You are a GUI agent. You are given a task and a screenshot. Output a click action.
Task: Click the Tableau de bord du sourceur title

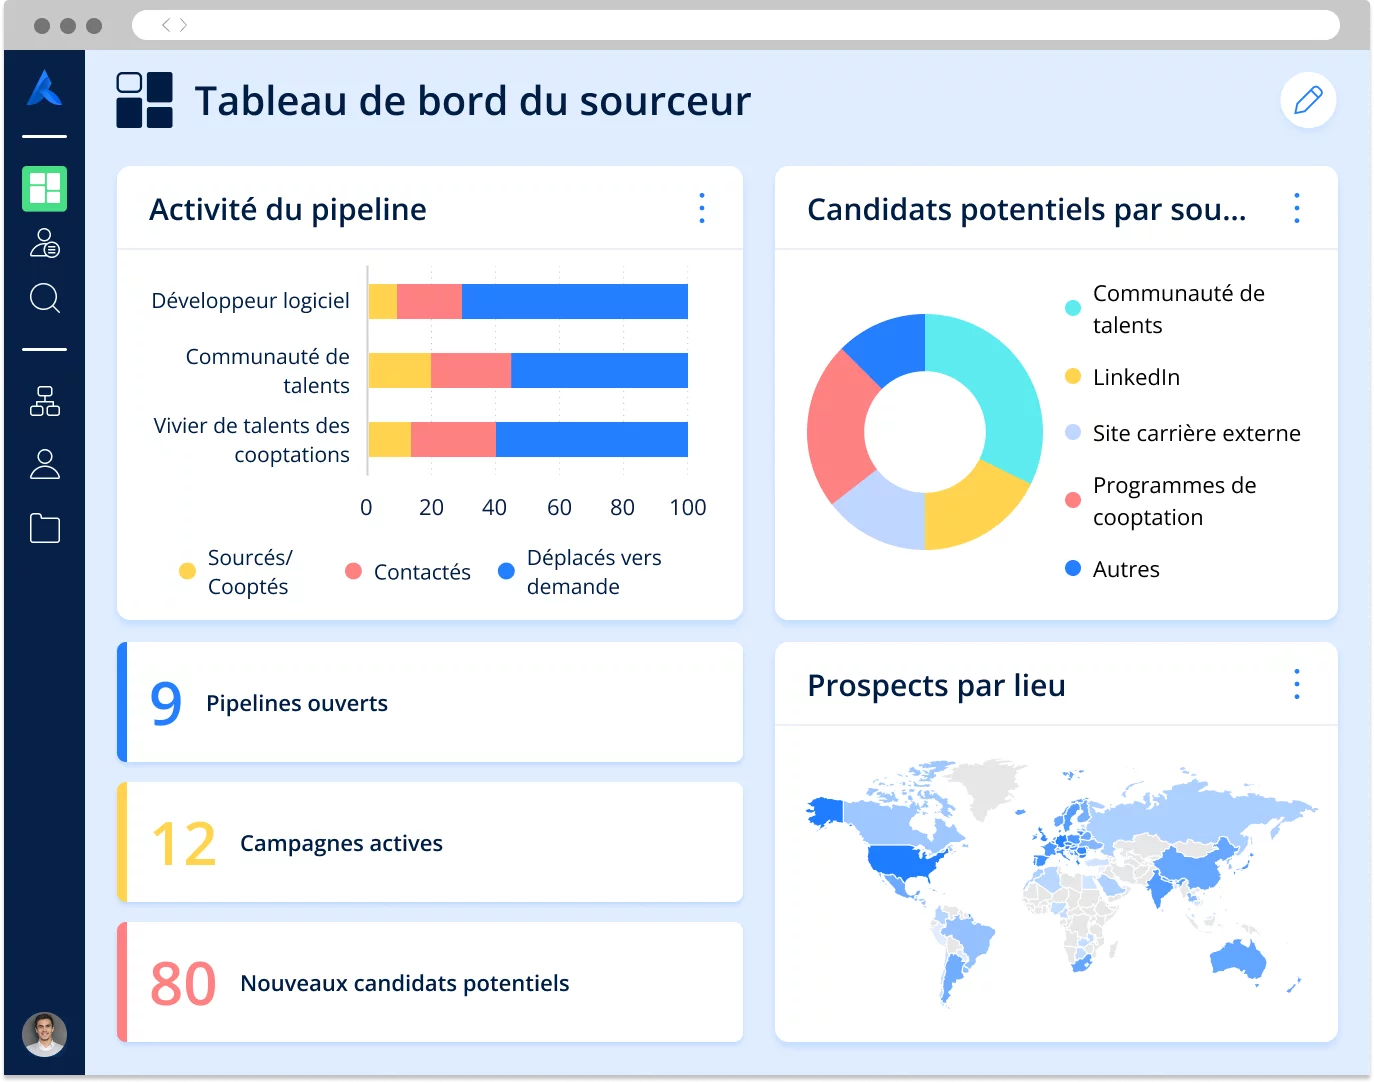click(472, 100)
